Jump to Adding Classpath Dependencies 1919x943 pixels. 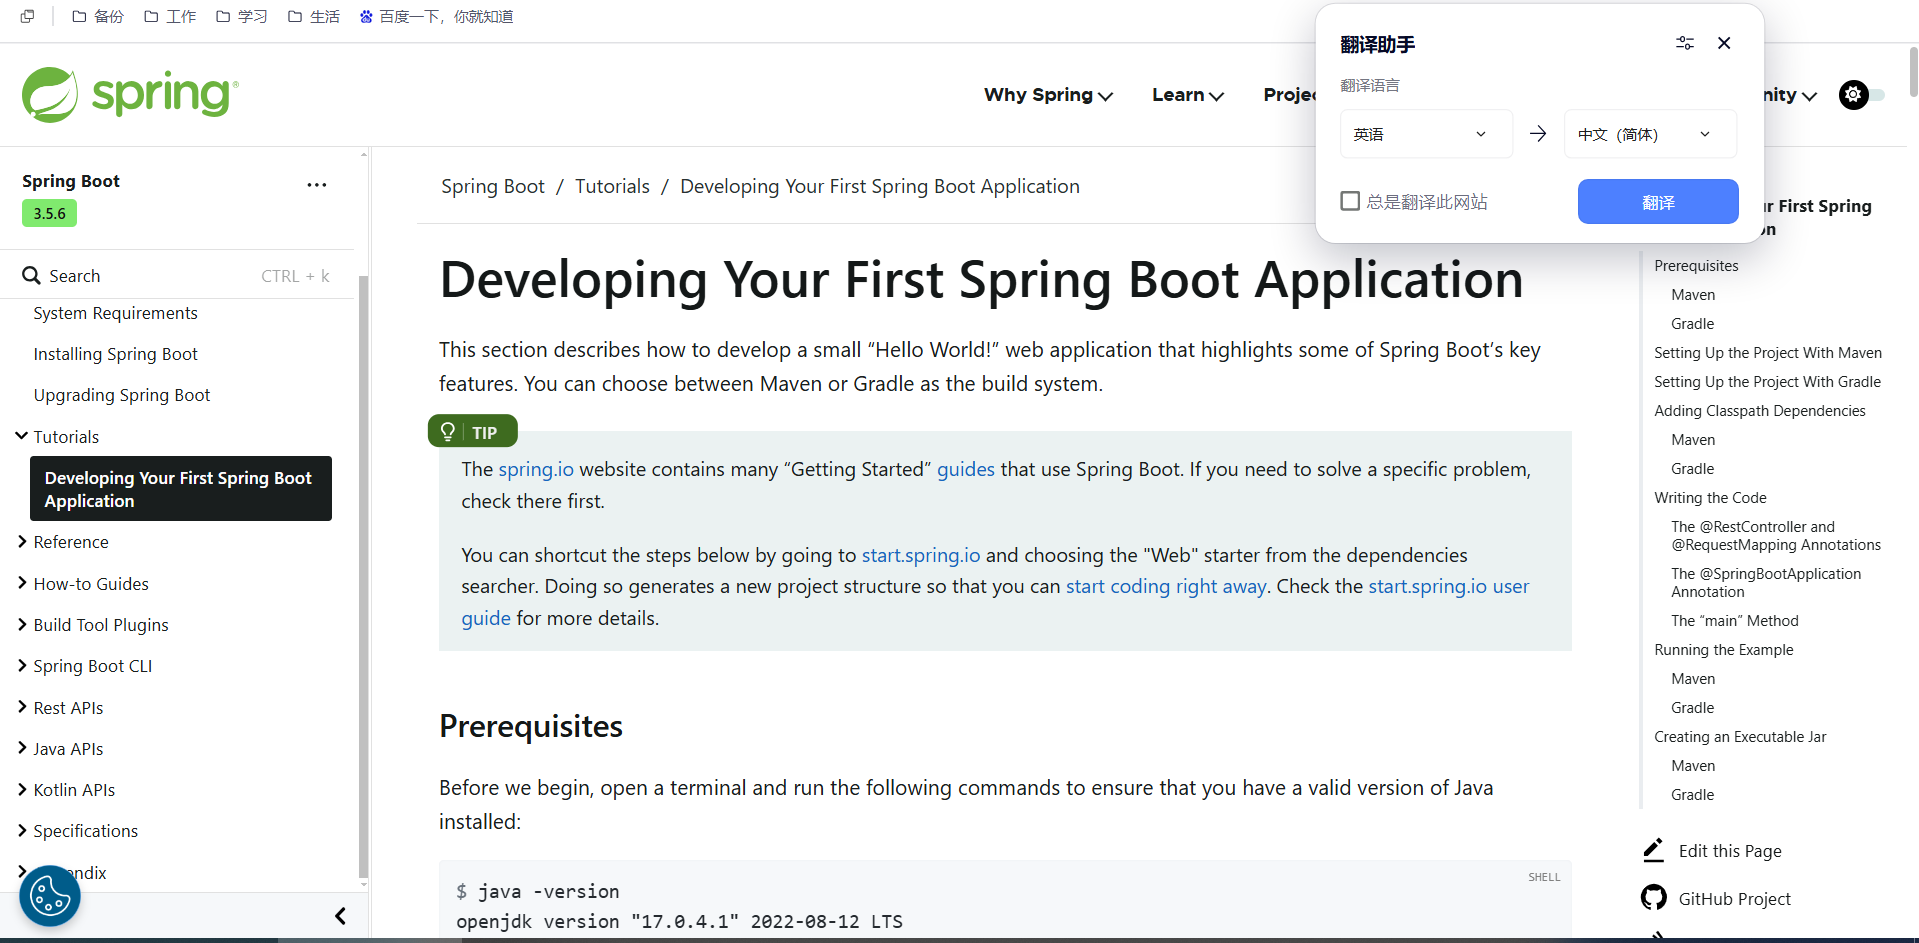click(x=1760, y=410)
